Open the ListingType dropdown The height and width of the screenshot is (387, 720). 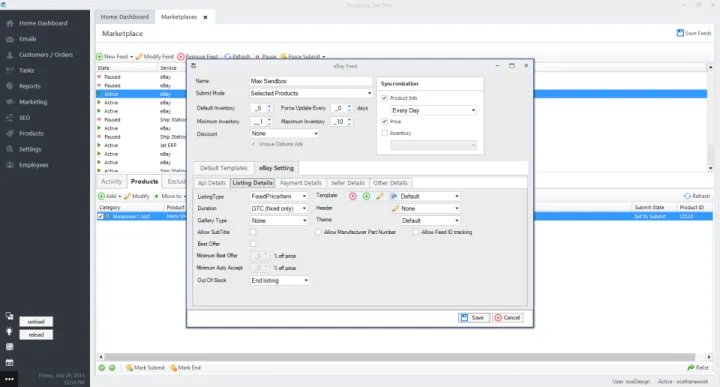[278, 196]
